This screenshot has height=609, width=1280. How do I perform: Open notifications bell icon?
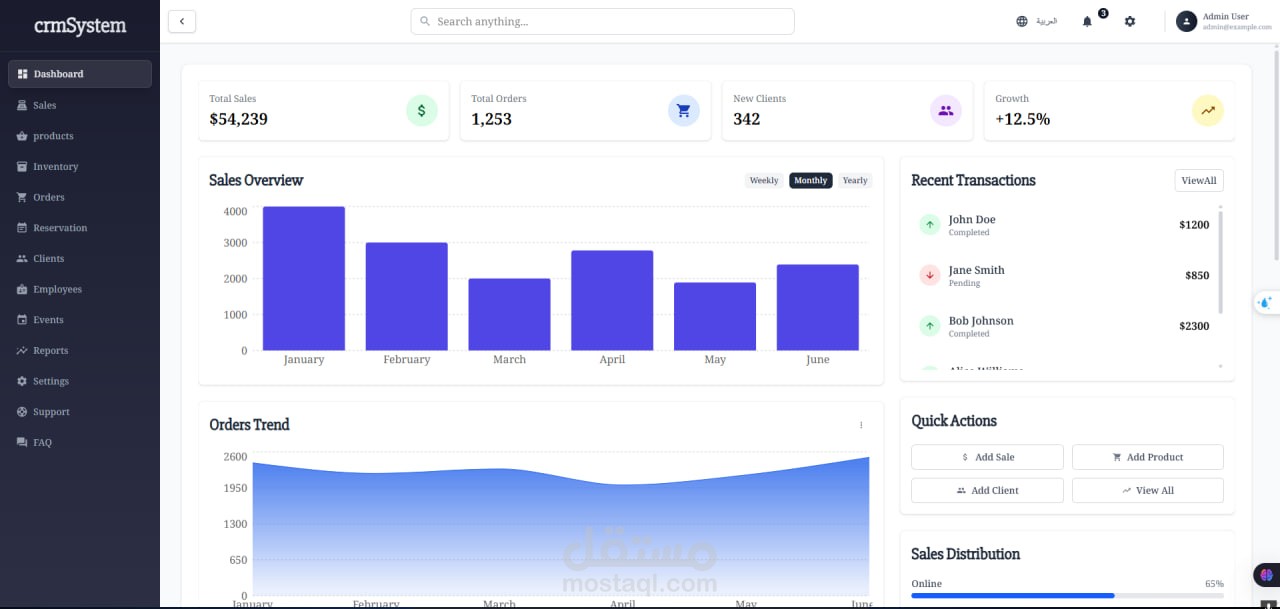pyautogui.click(x=1087, y=21)
